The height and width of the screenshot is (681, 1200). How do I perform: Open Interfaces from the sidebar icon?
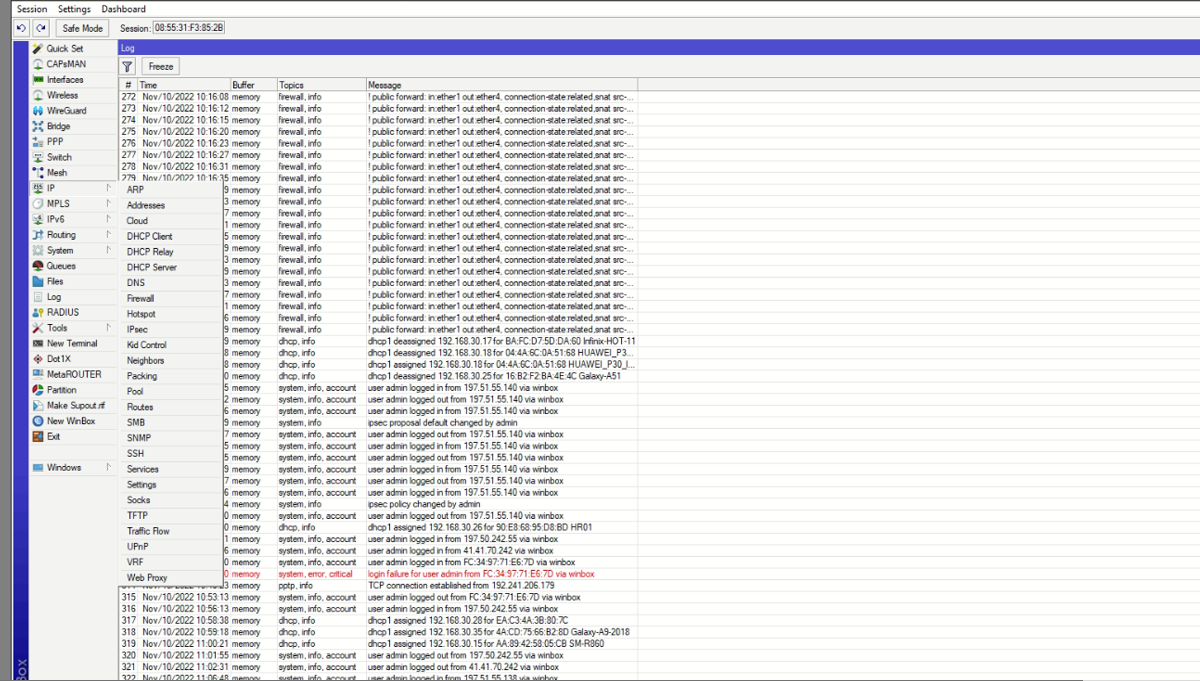pos(37,80)
